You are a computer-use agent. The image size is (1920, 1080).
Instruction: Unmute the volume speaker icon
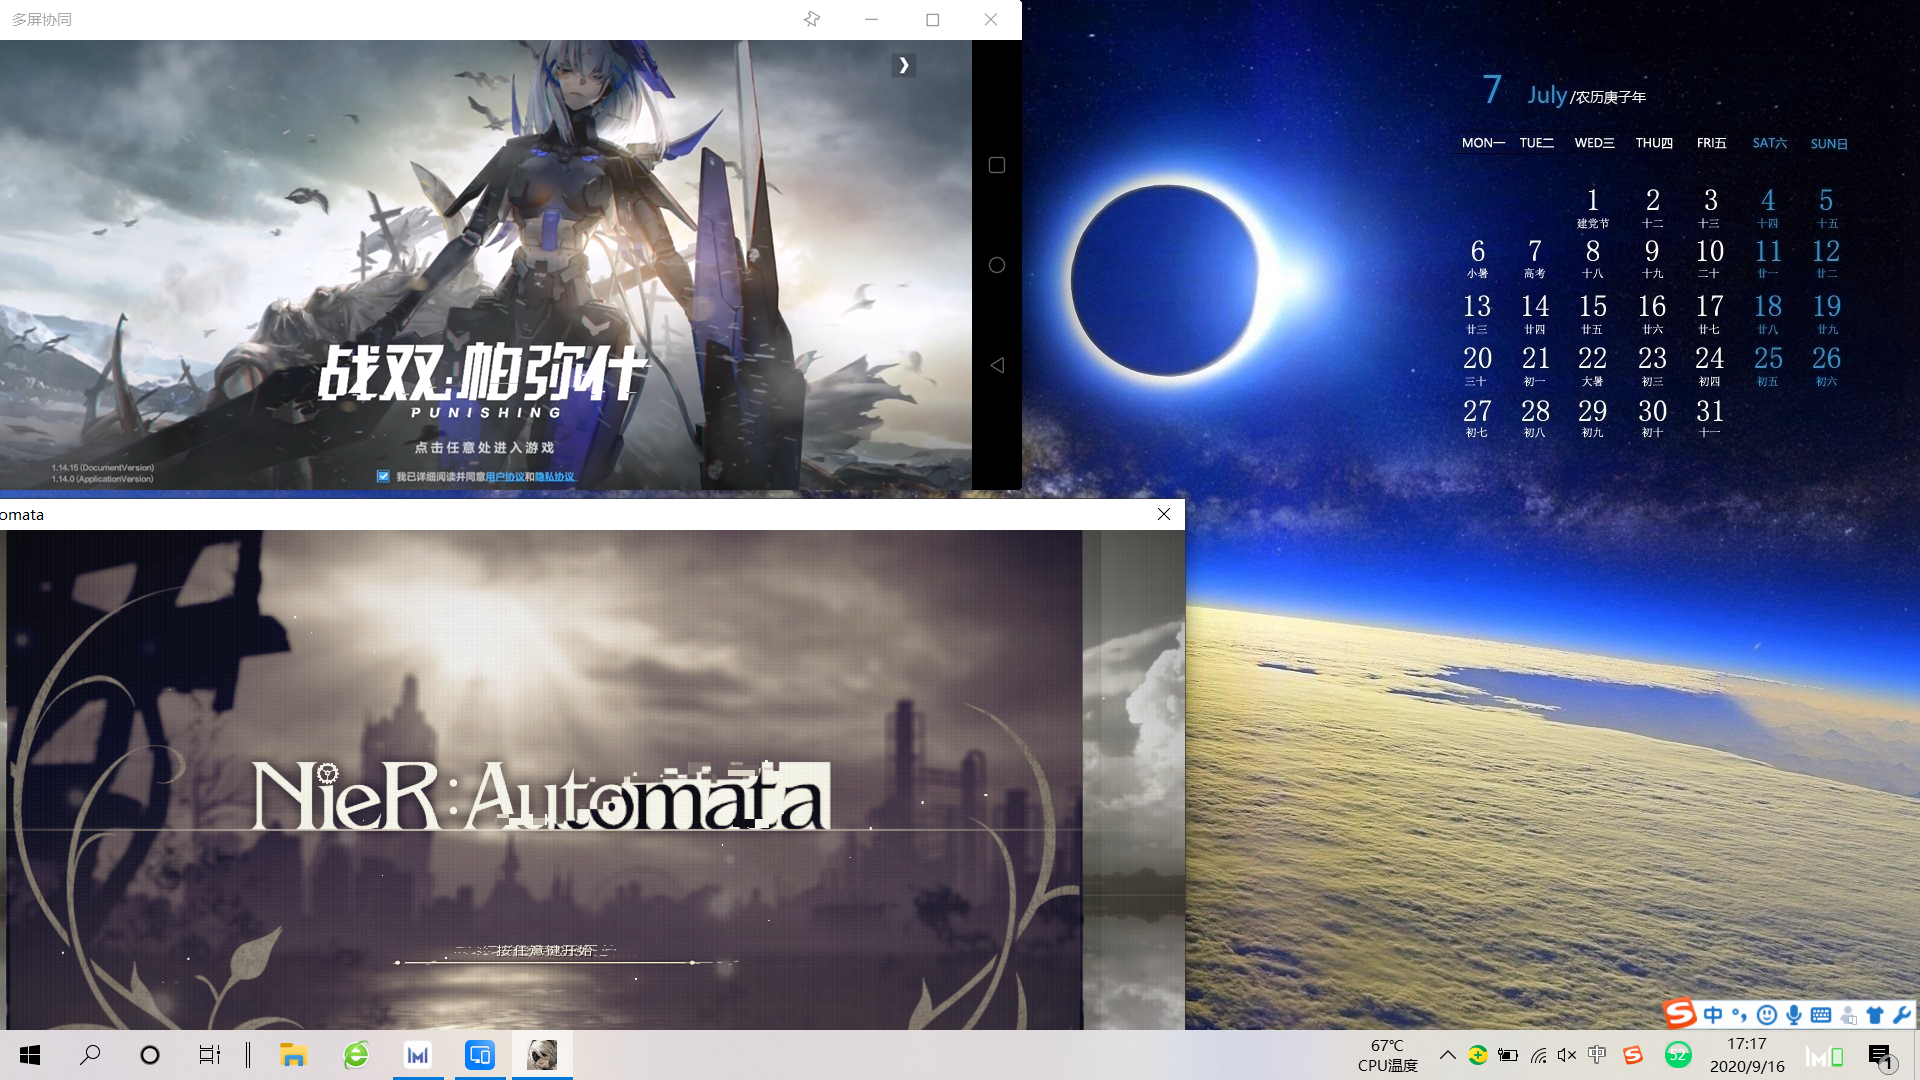[x=1567, y=1055]
